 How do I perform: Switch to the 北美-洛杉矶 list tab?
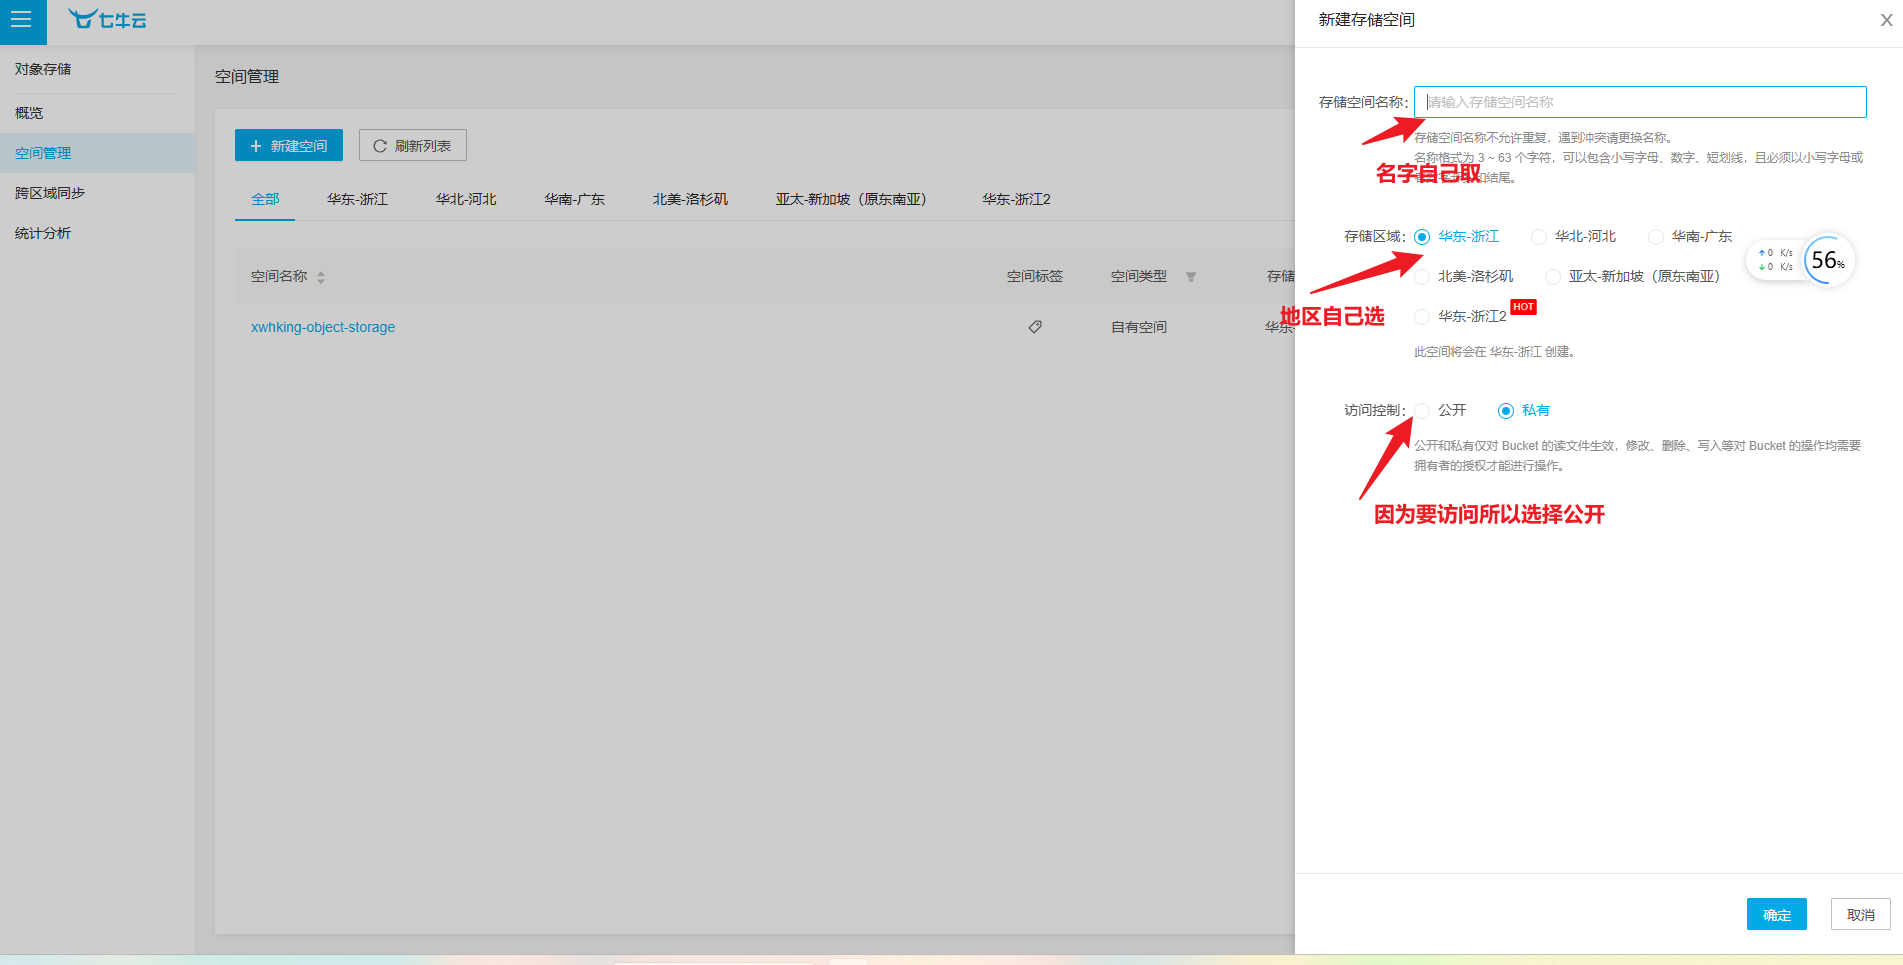coord(690,199)
